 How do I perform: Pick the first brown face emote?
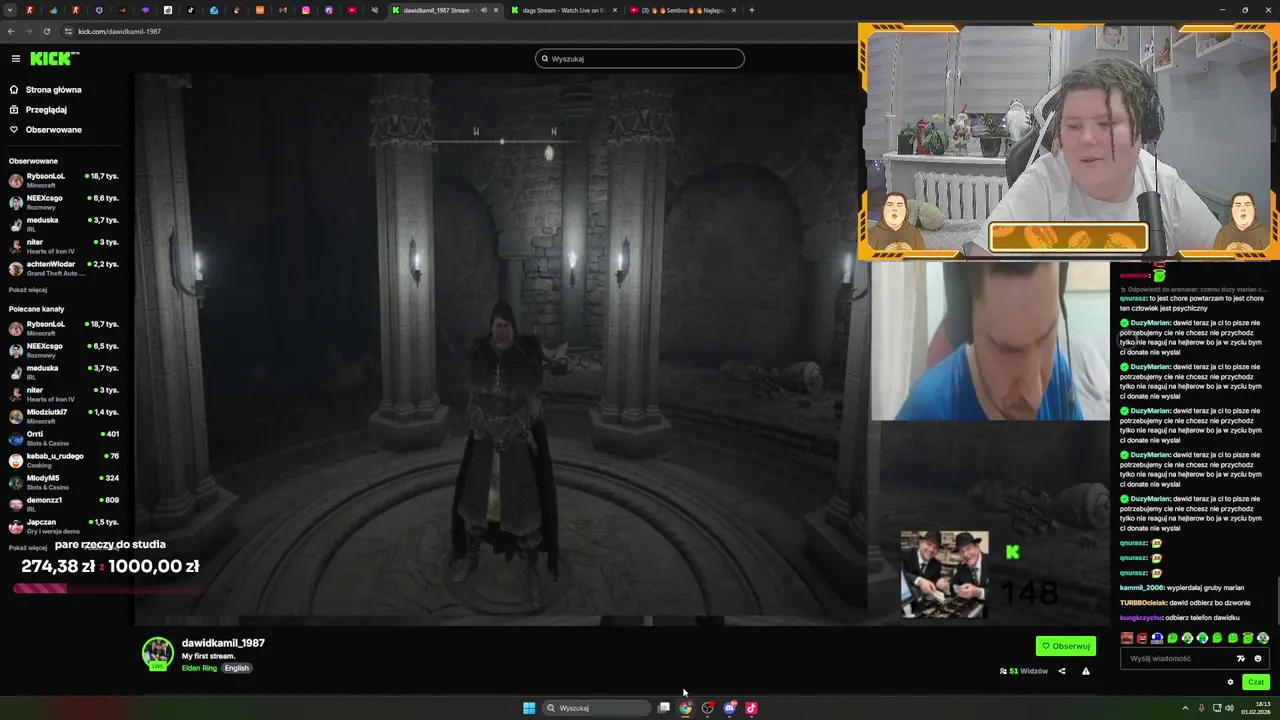click(x=1127, y=638)
